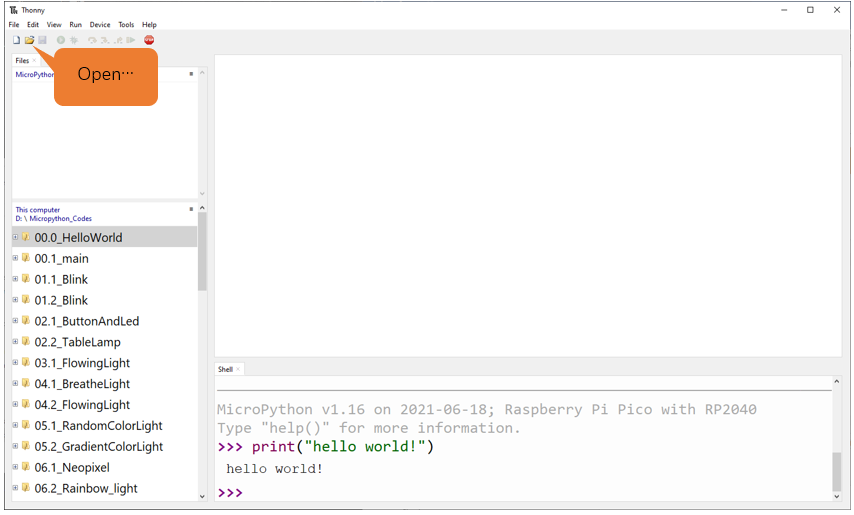Screen dimensions: 854x515
Task: Expand the 00.0_HelloWorld folder
Action: [15, 237]
